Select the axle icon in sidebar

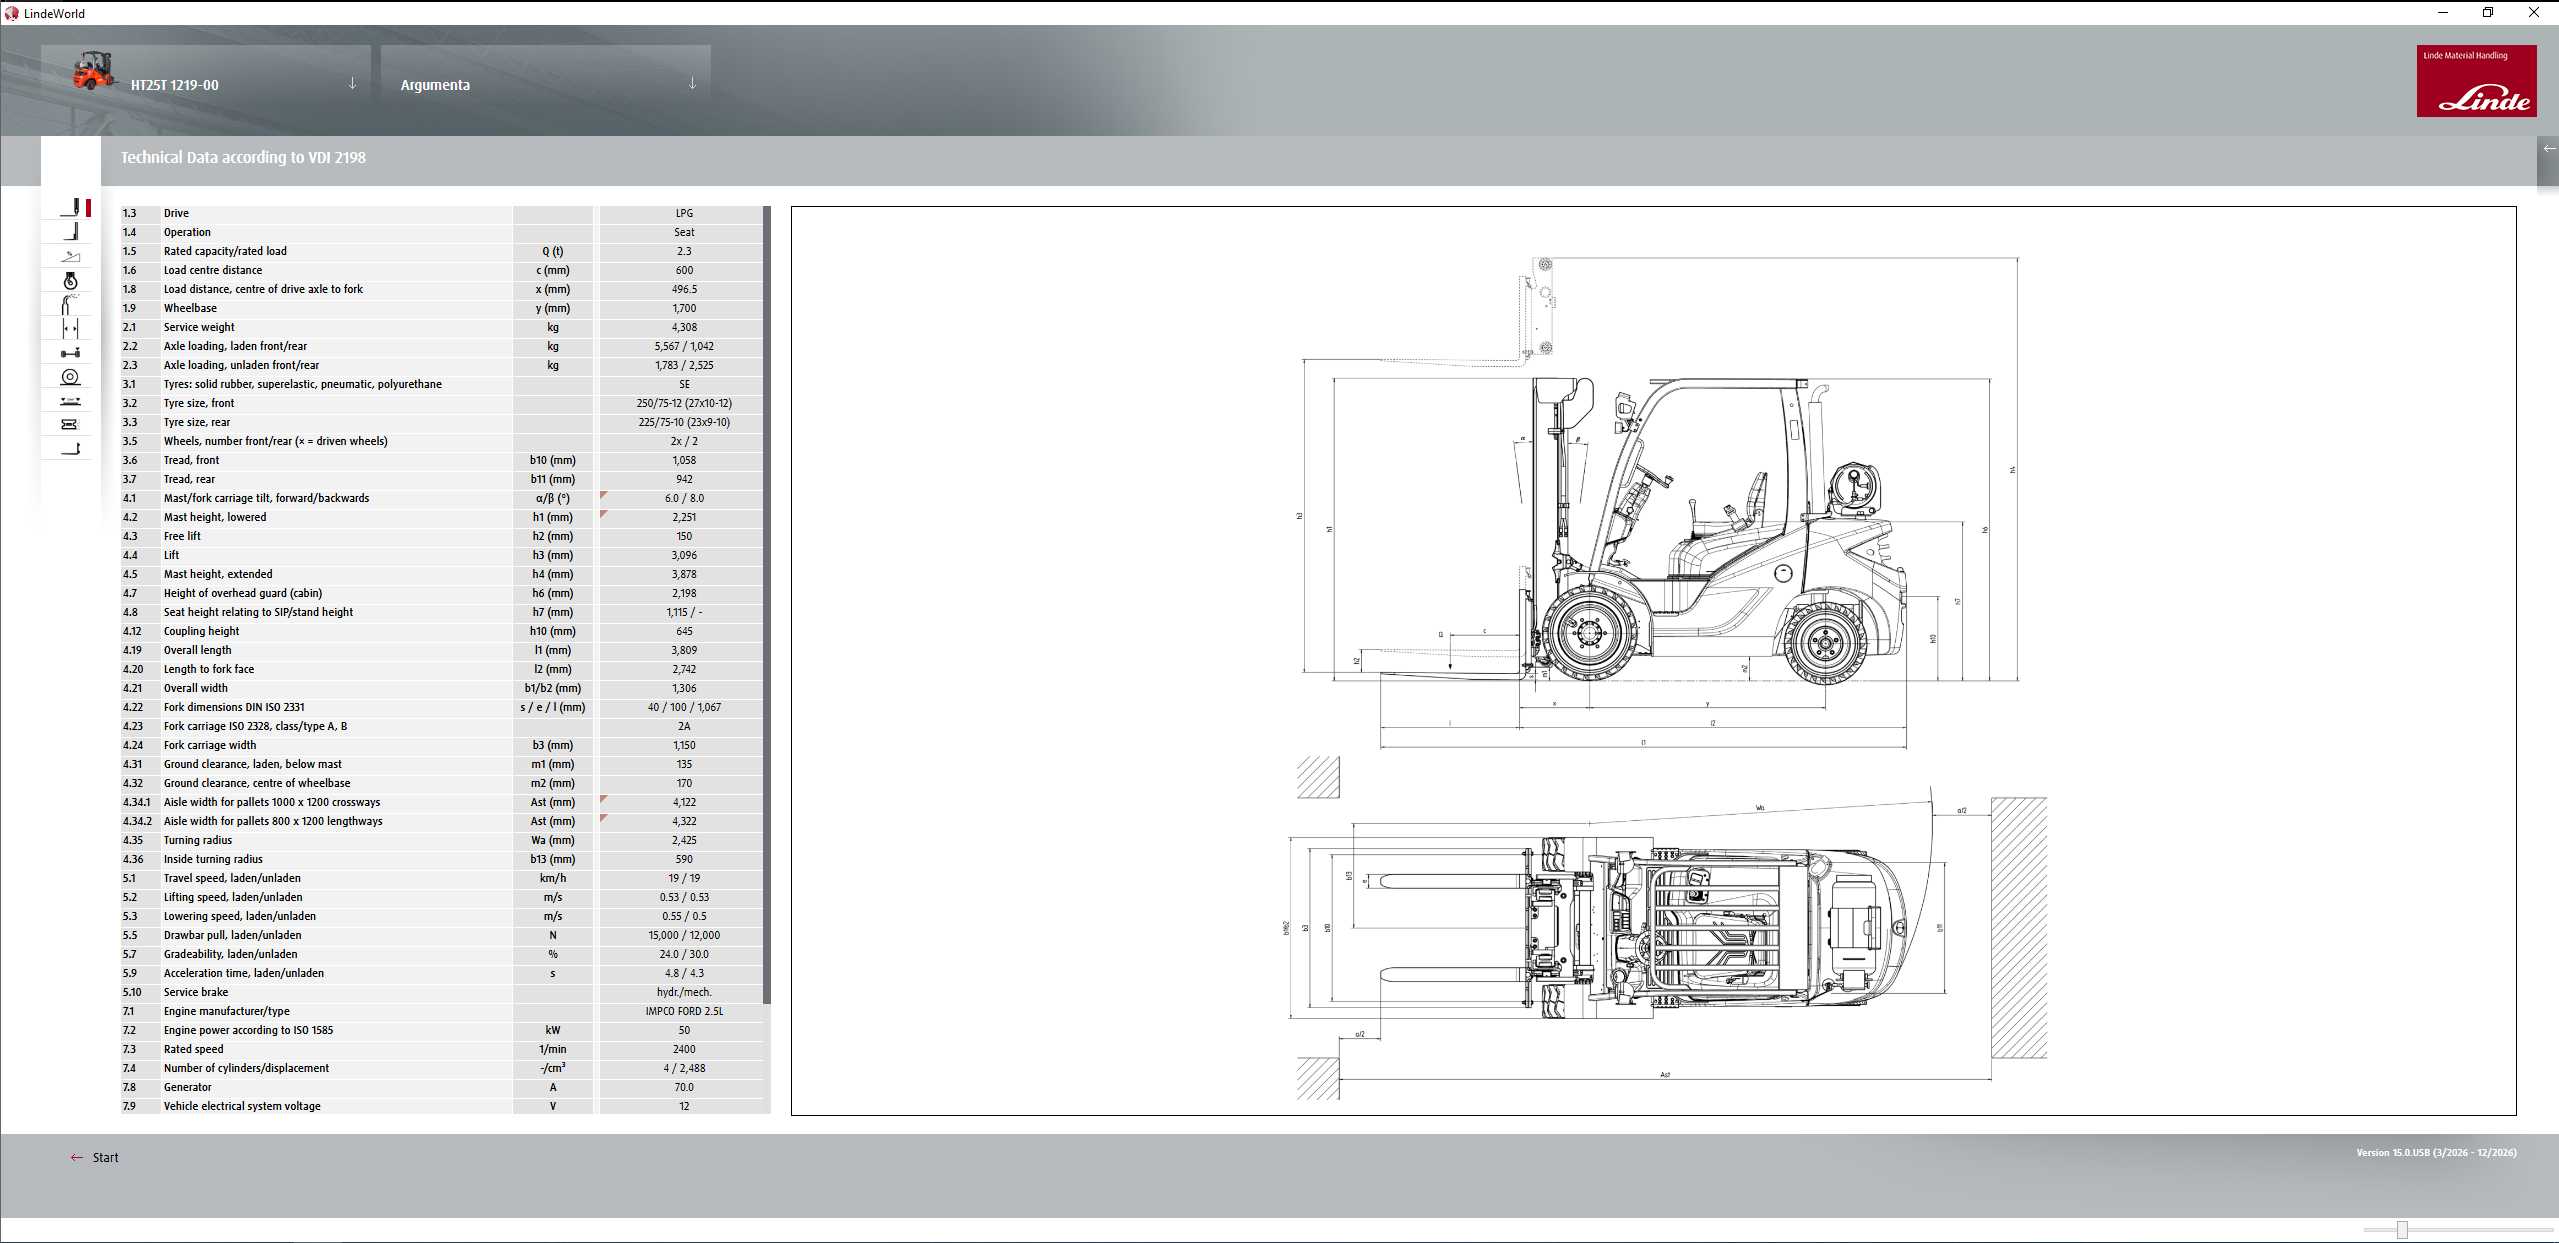[70, 353]
